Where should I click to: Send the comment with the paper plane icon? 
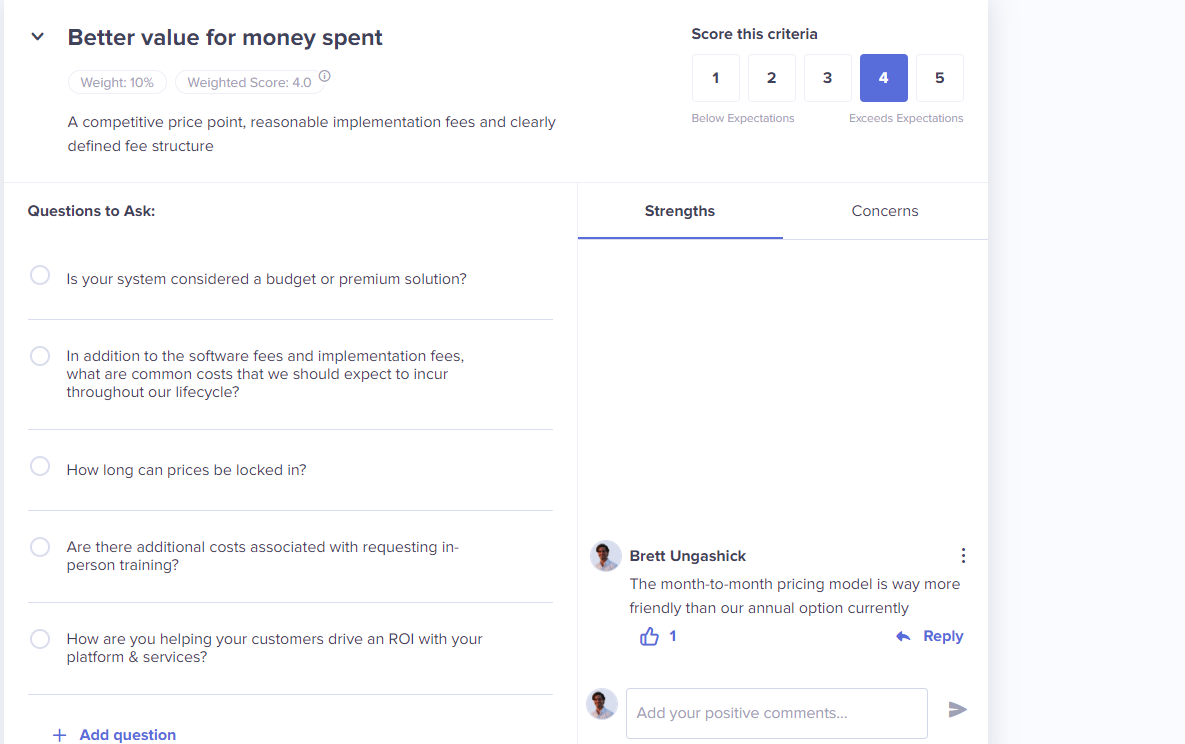click(958, 709)
